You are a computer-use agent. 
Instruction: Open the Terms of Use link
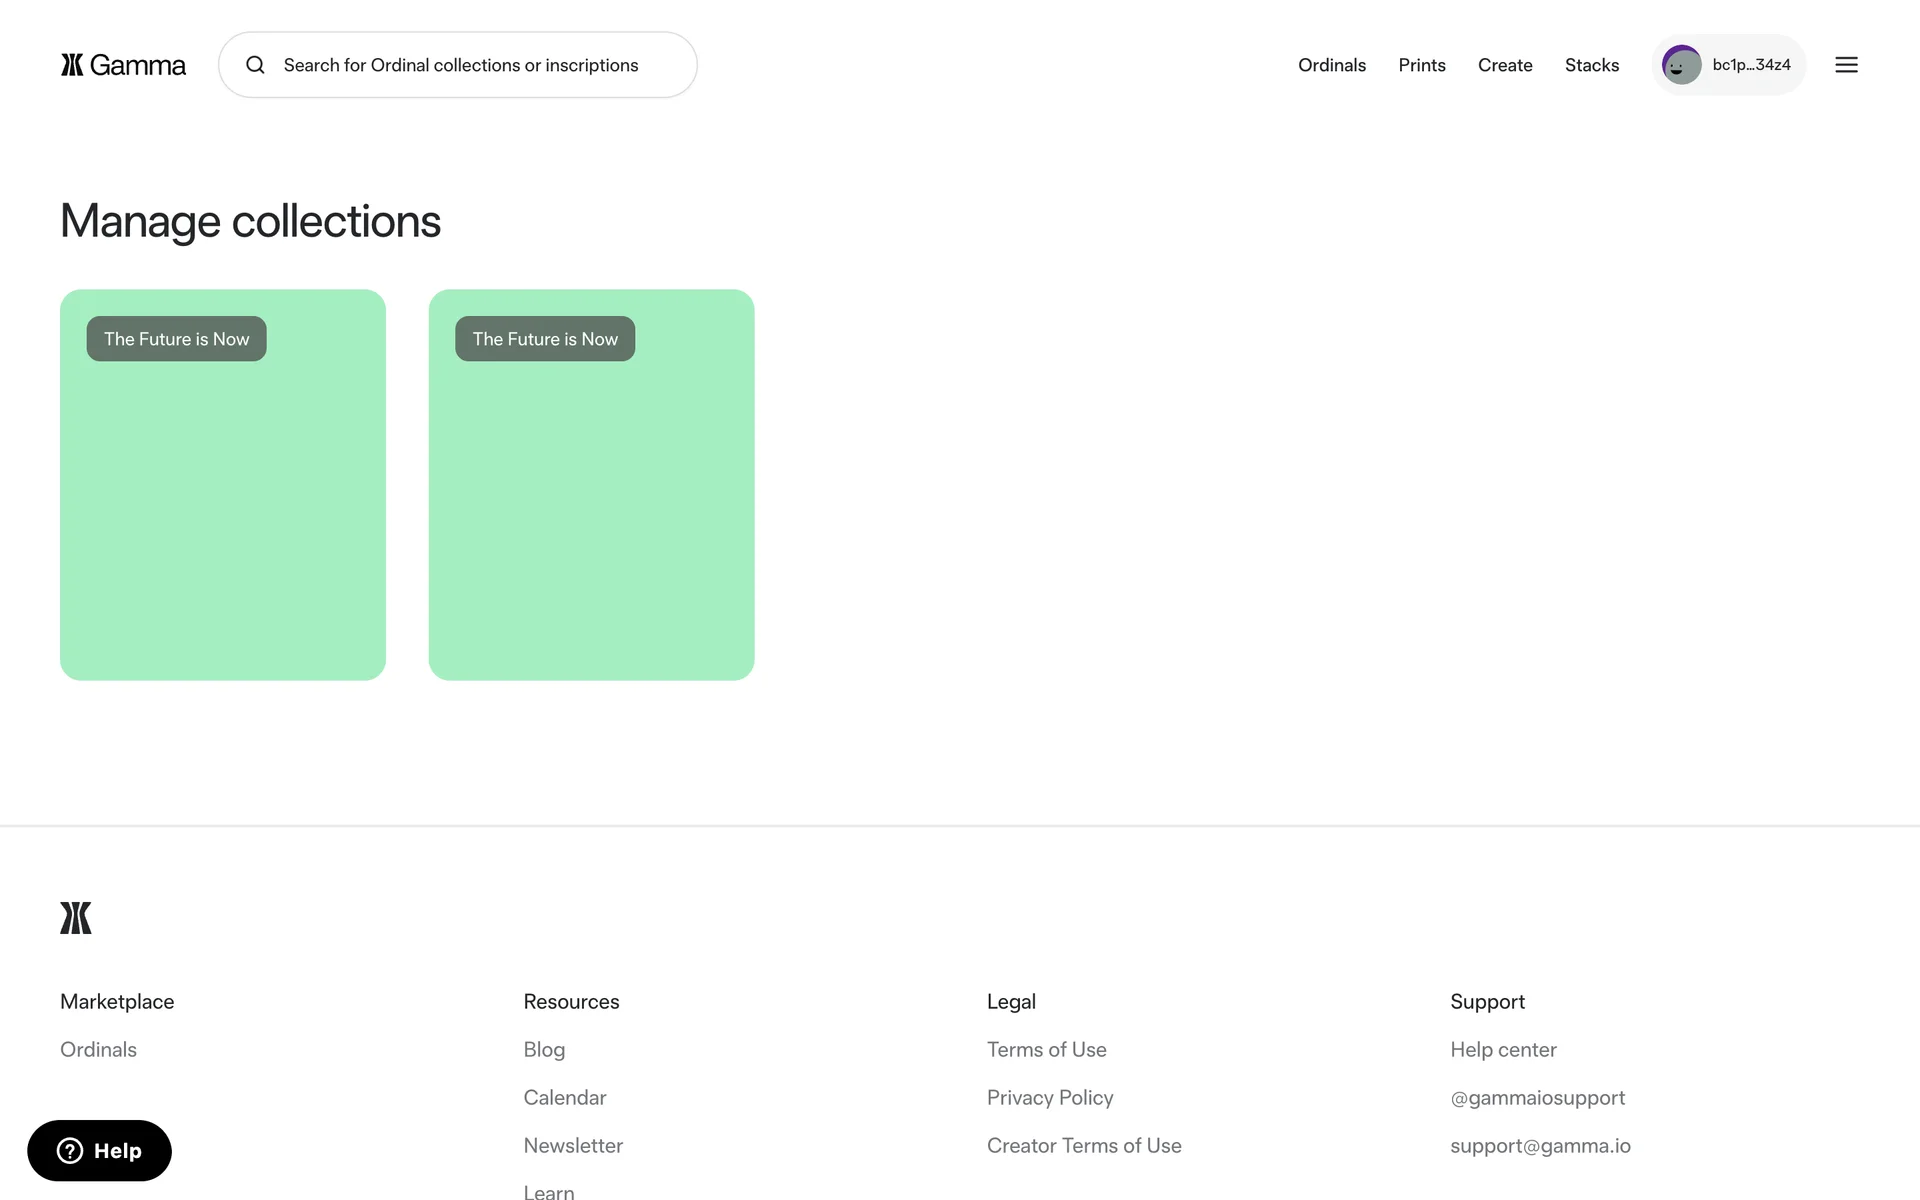1046,1049
